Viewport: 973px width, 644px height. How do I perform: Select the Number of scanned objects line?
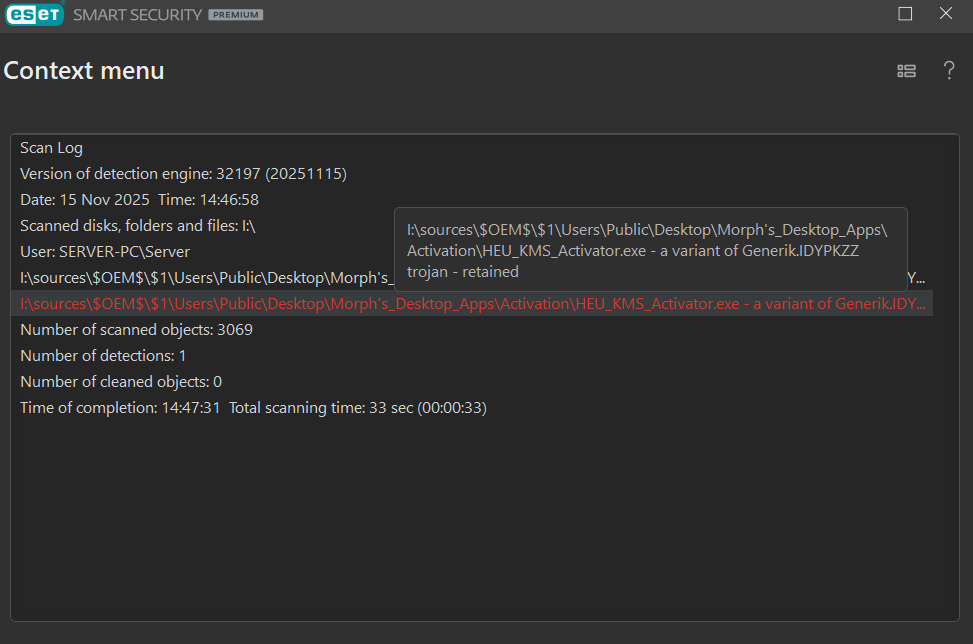(136, 329)
